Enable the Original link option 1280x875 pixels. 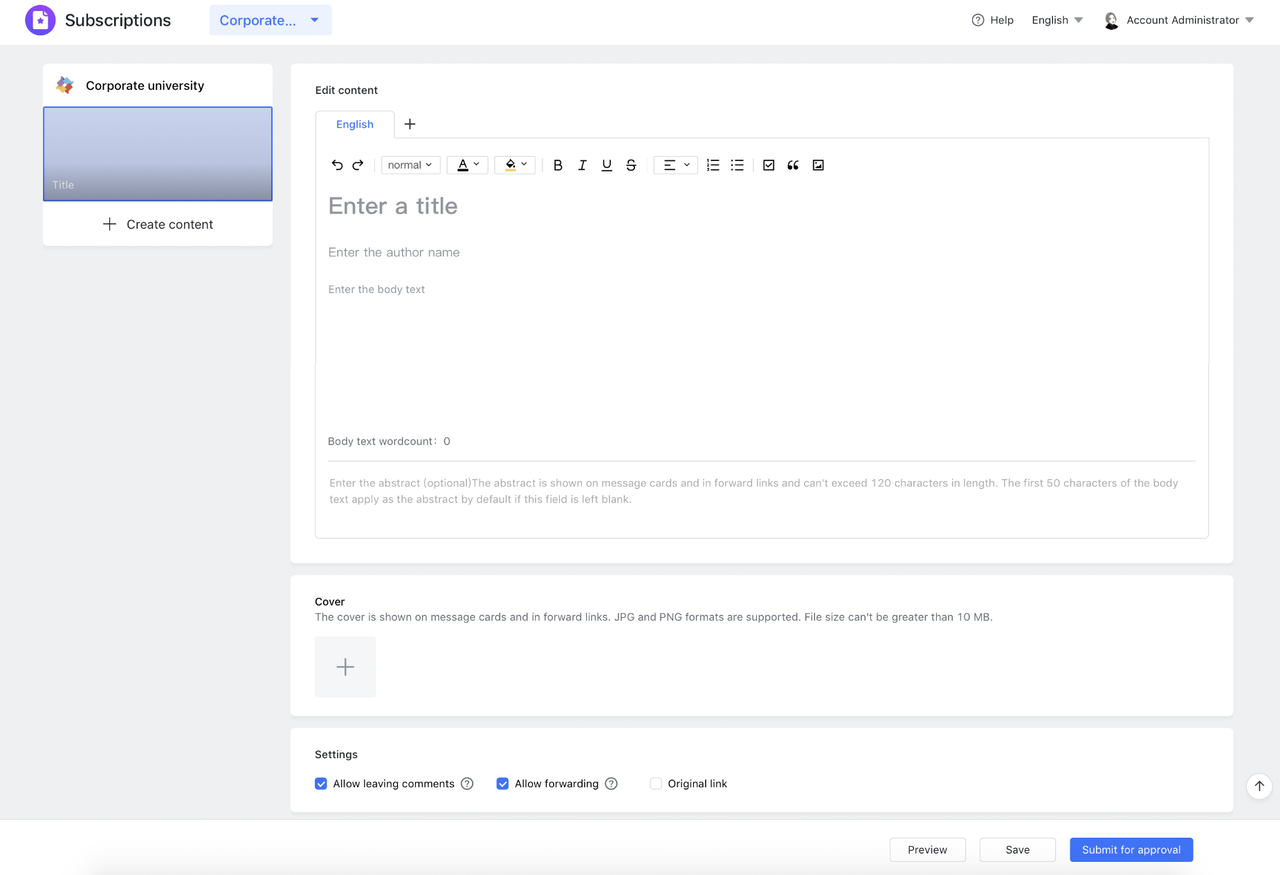click(655, 784)
